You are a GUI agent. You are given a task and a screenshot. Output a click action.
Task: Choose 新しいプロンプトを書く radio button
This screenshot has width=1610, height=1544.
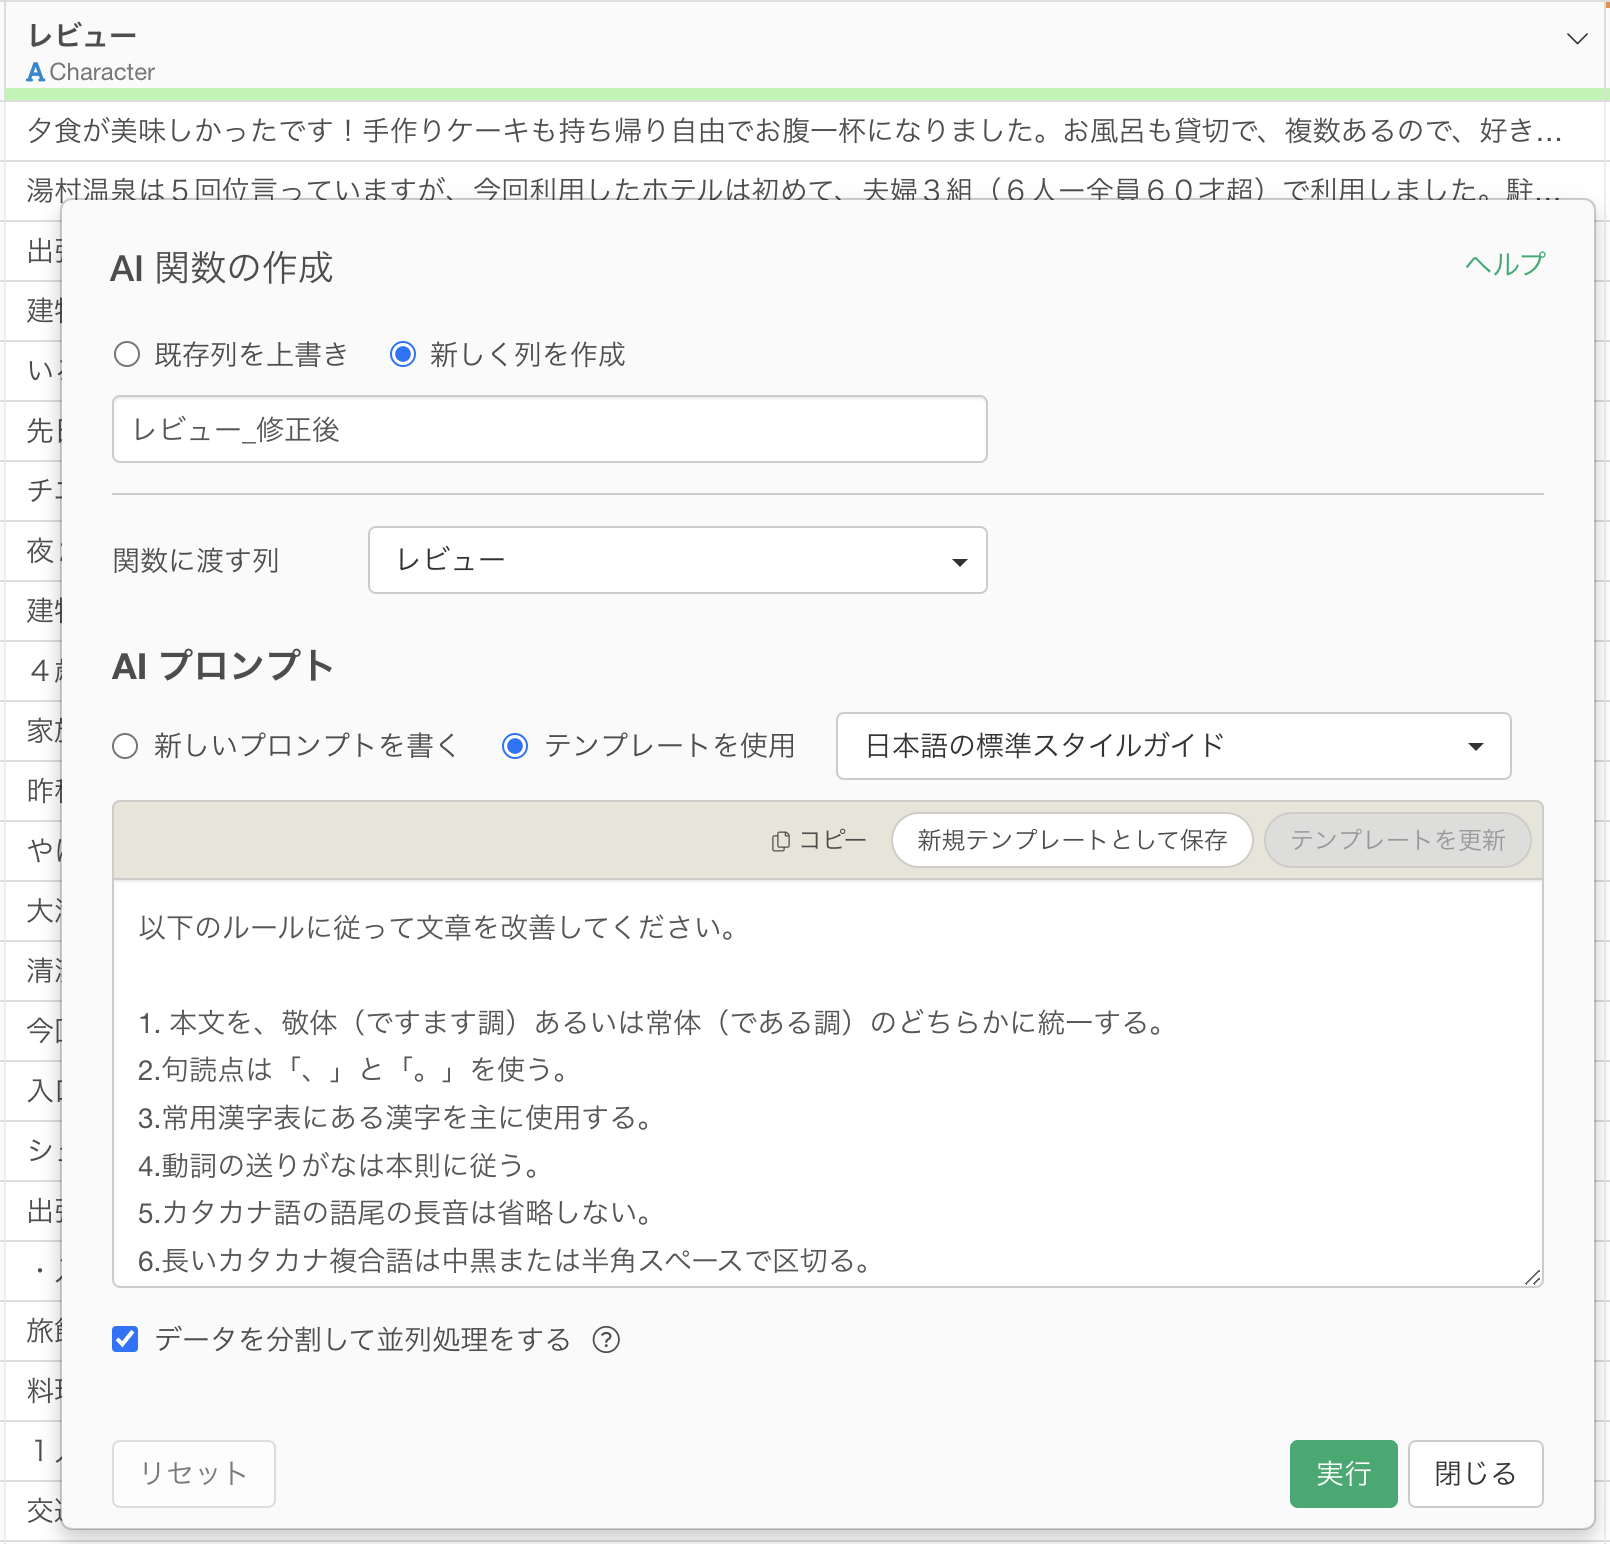125,746
